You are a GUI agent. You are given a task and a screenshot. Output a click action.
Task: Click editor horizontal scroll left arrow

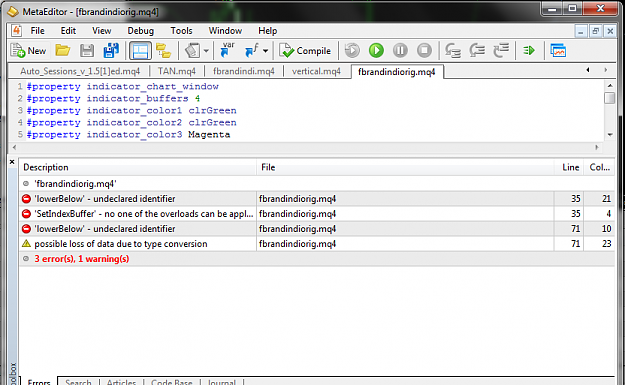coord(14,147)
